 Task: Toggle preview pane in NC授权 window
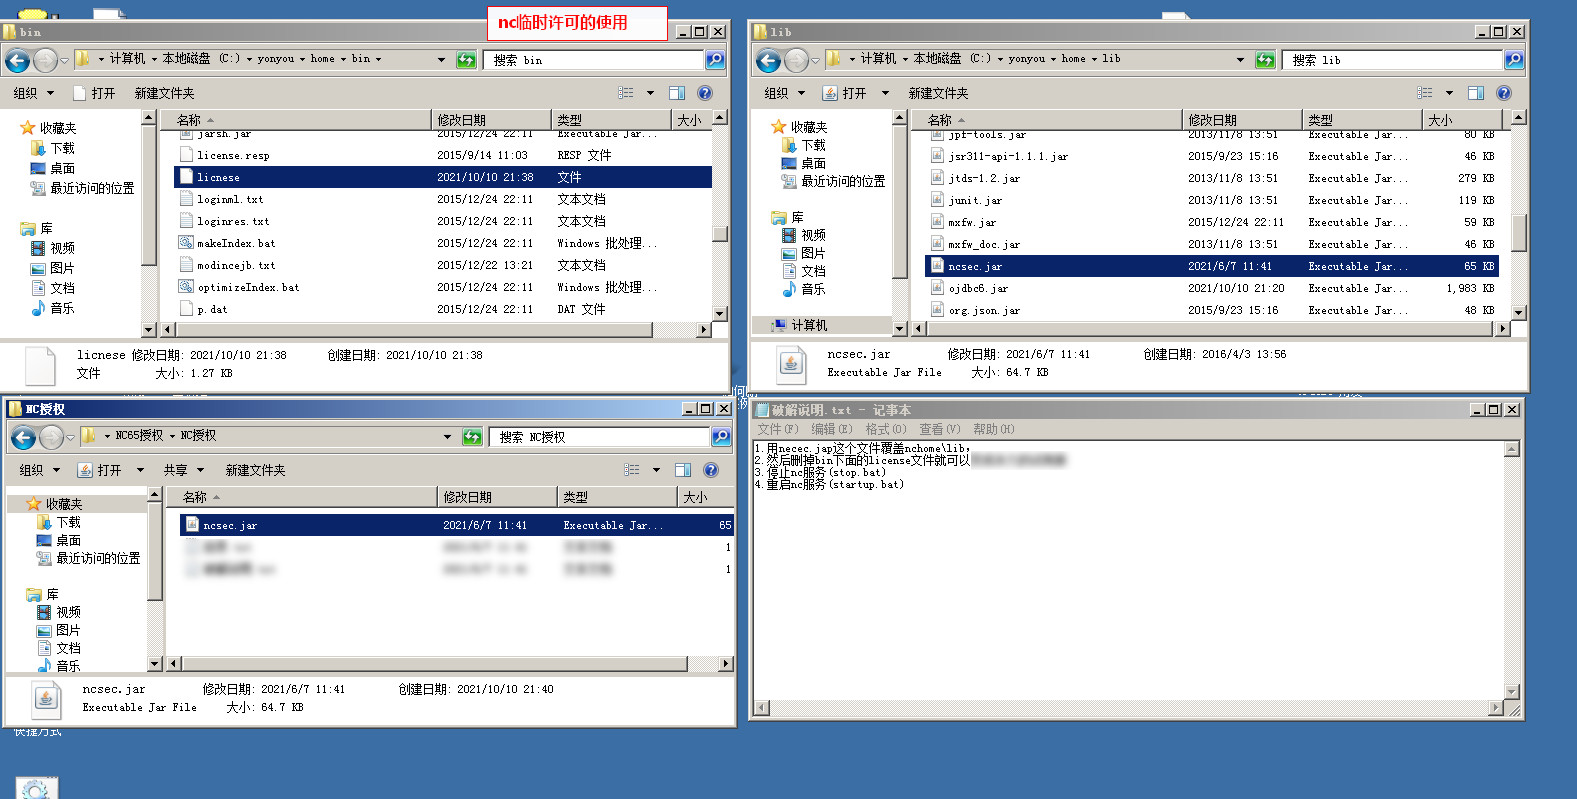point(683,470)
